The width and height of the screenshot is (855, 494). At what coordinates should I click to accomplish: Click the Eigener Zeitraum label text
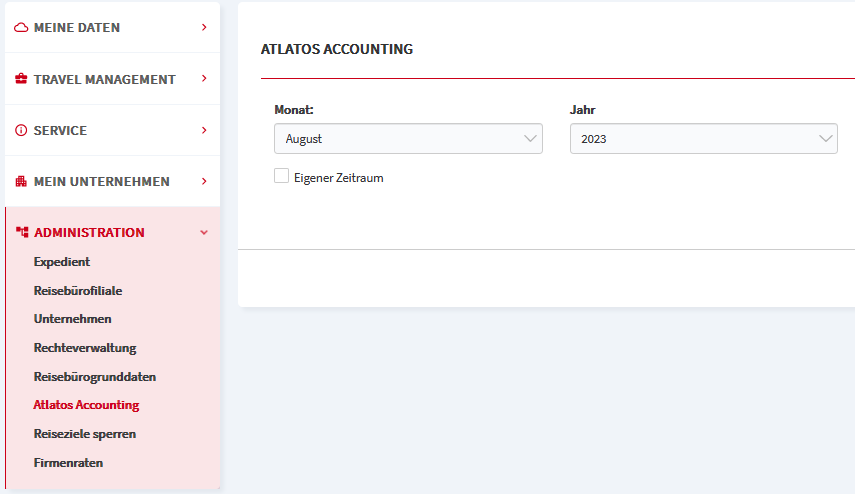339,178
